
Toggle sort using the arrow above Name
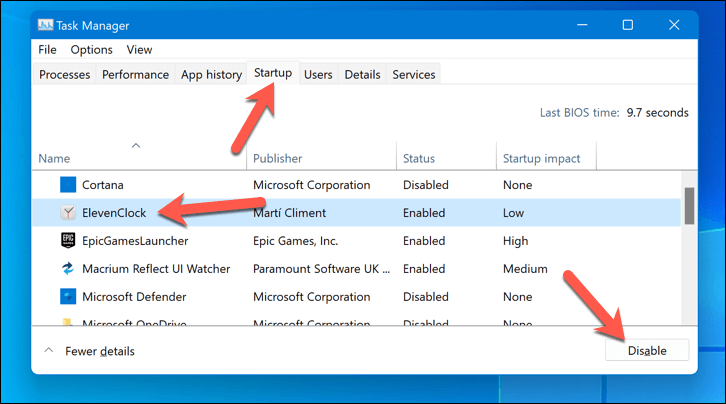click(136, 146)
